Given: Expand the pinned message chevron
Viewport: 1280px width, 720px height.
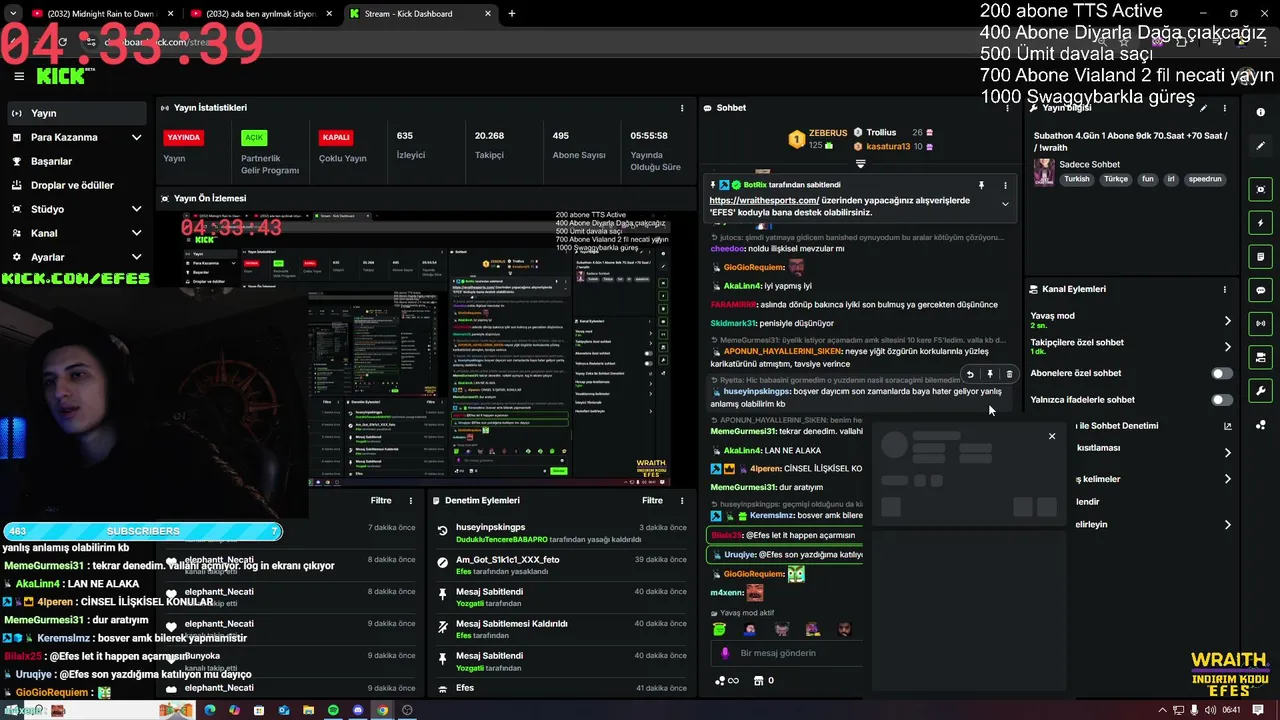Looking at the screenshot, I should 1005,204.
